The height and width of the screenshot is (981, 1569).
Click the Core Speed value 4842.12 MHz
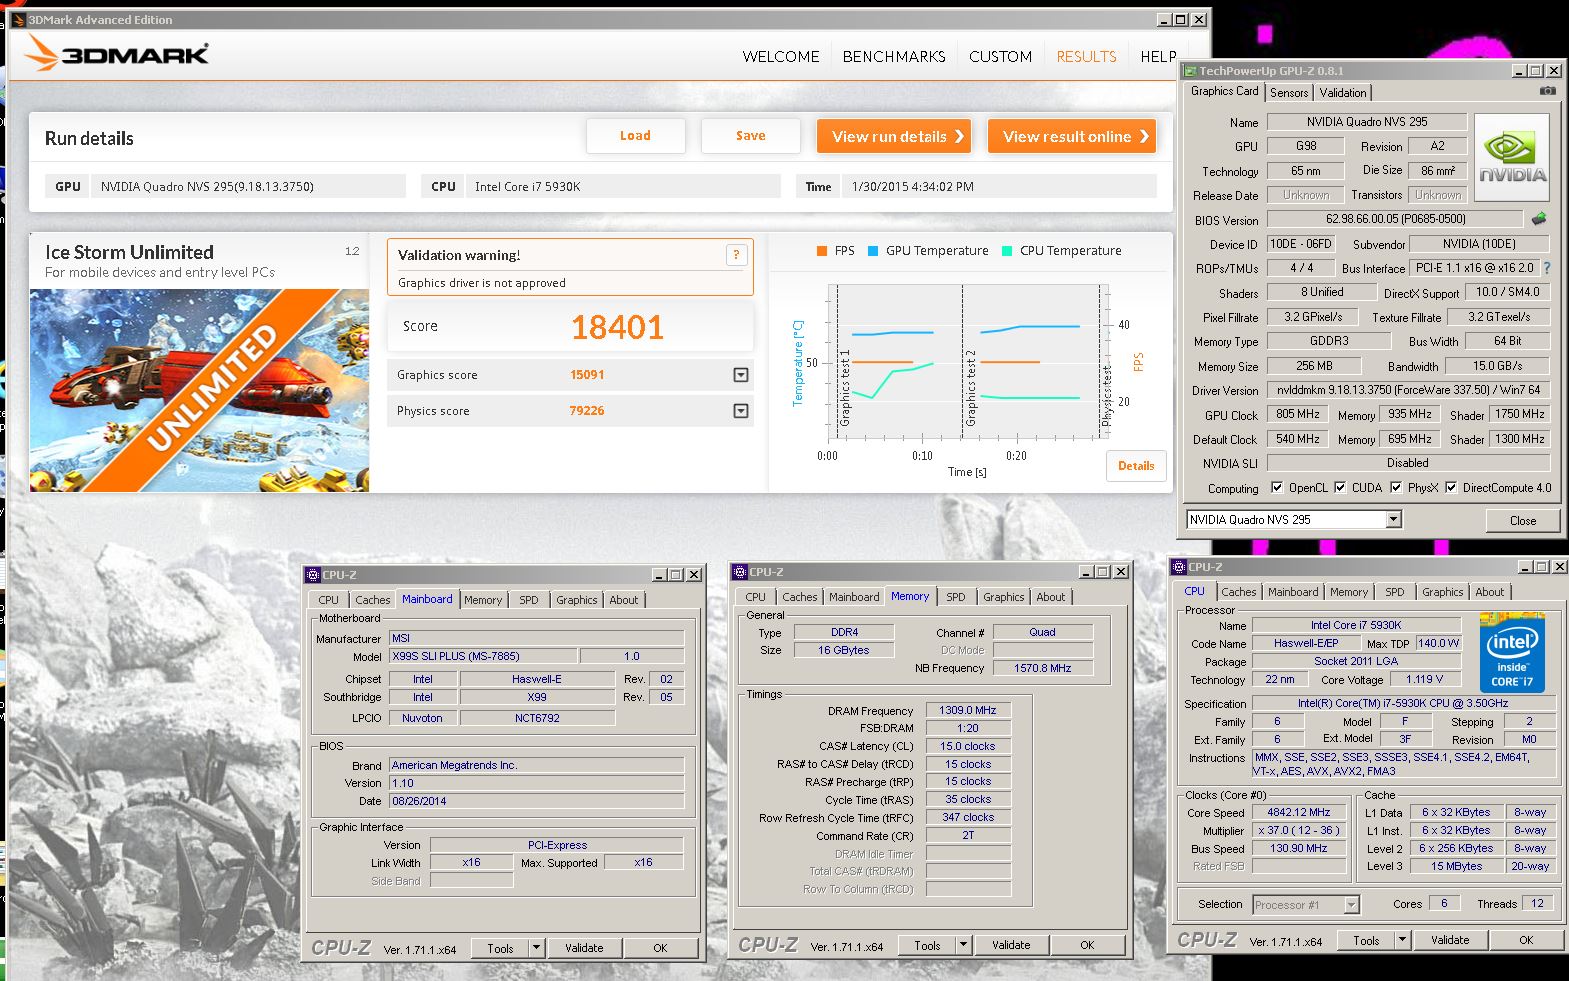[x=1298, y=813]
